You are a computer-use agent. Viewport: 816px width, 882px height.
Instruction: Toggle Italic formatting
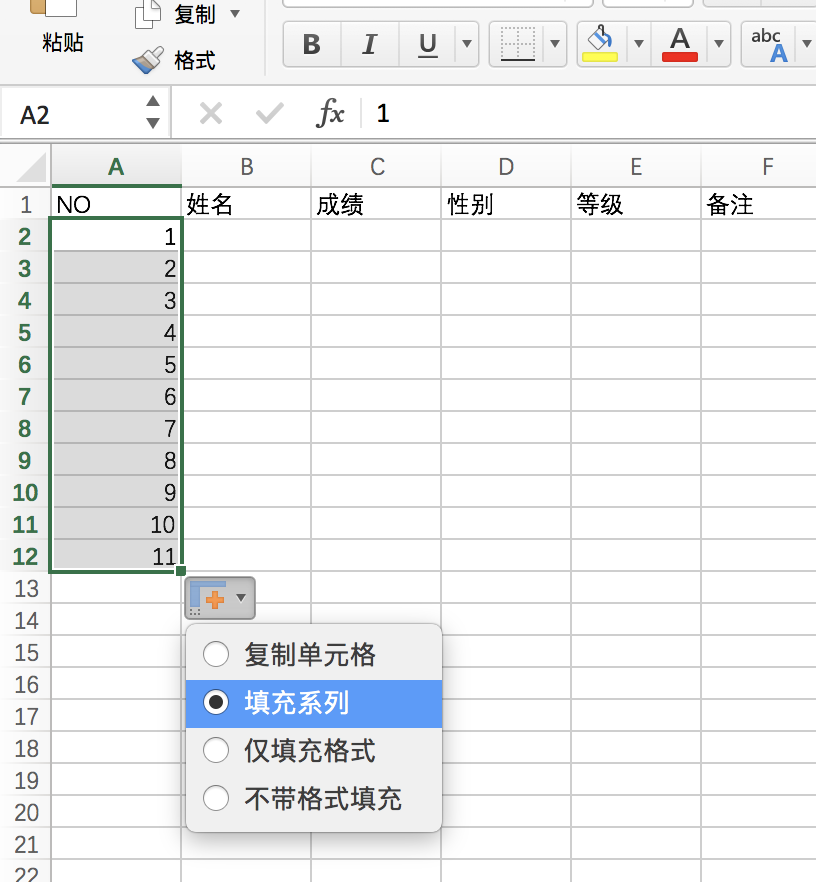(369, 44)
